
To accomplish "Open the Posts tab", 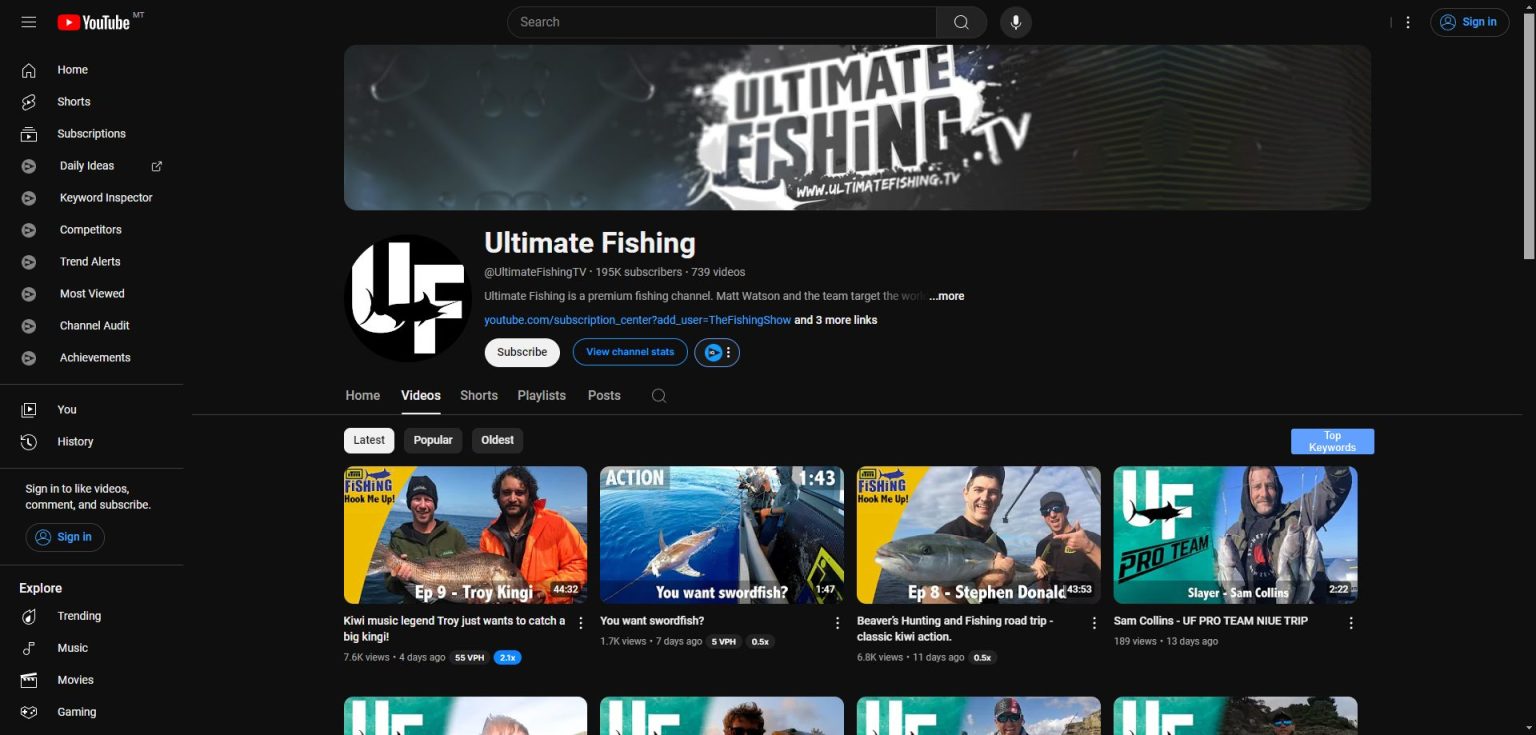I will pyautogui.click(x=604, y=396).
